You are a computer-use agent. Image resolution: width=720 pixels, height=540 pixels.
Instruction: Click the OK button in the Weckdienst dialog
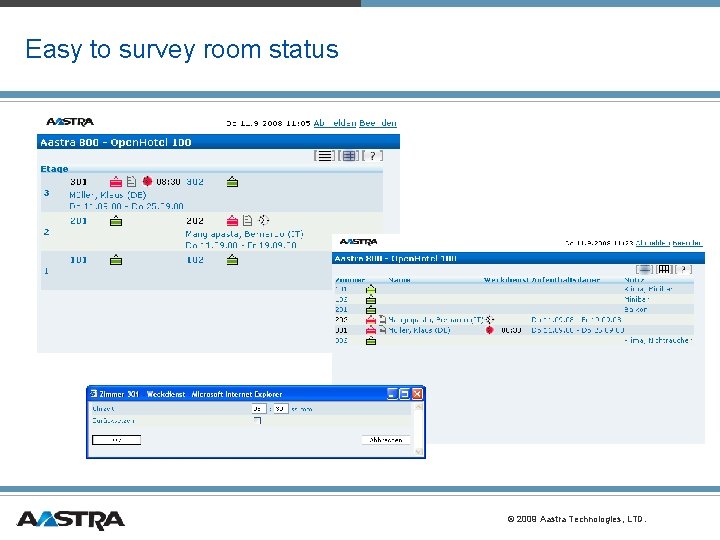[117, 440]
